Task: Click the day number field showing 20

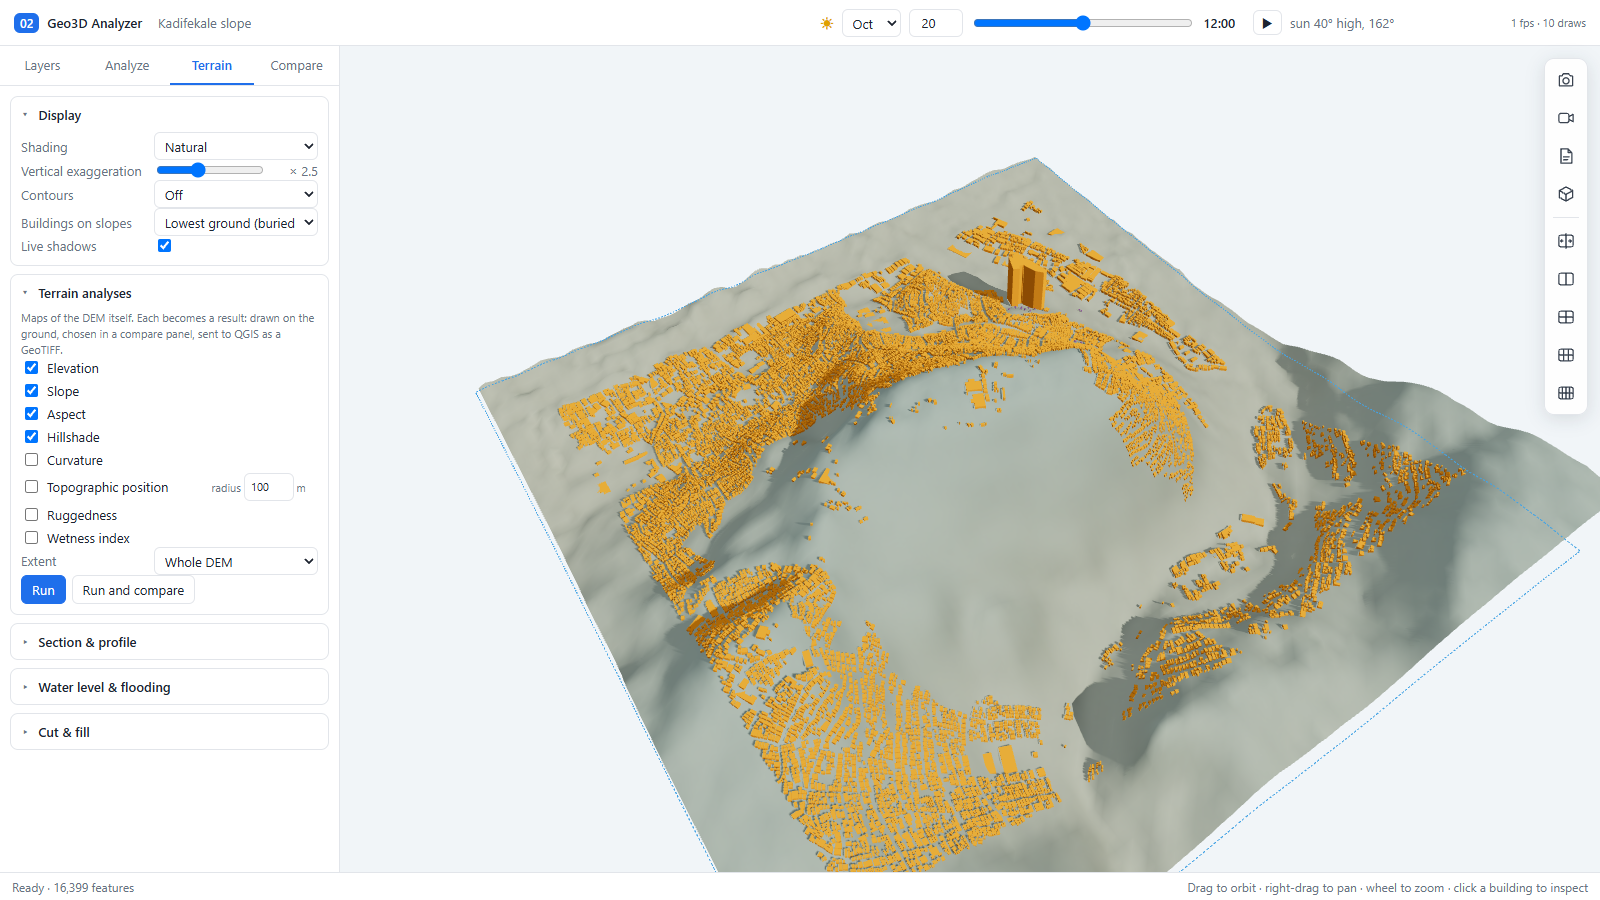Action: tap(936, 23)
